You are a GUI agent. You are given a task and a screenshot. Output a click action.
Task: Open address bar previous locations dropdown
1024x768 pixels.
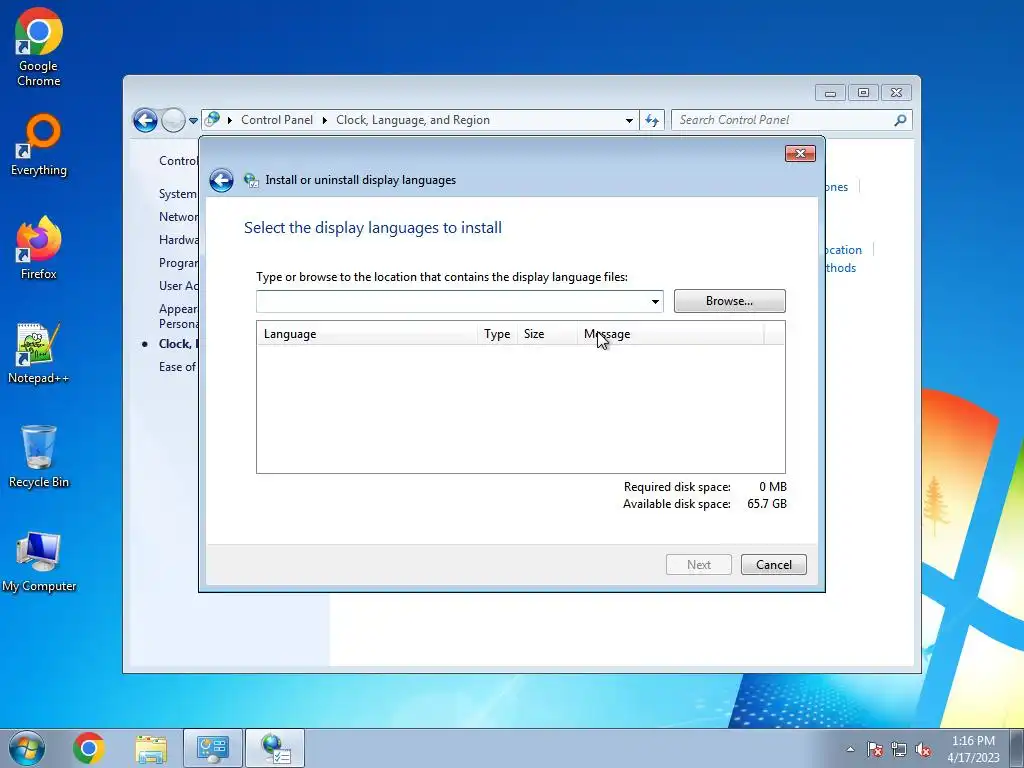(629, 121)
